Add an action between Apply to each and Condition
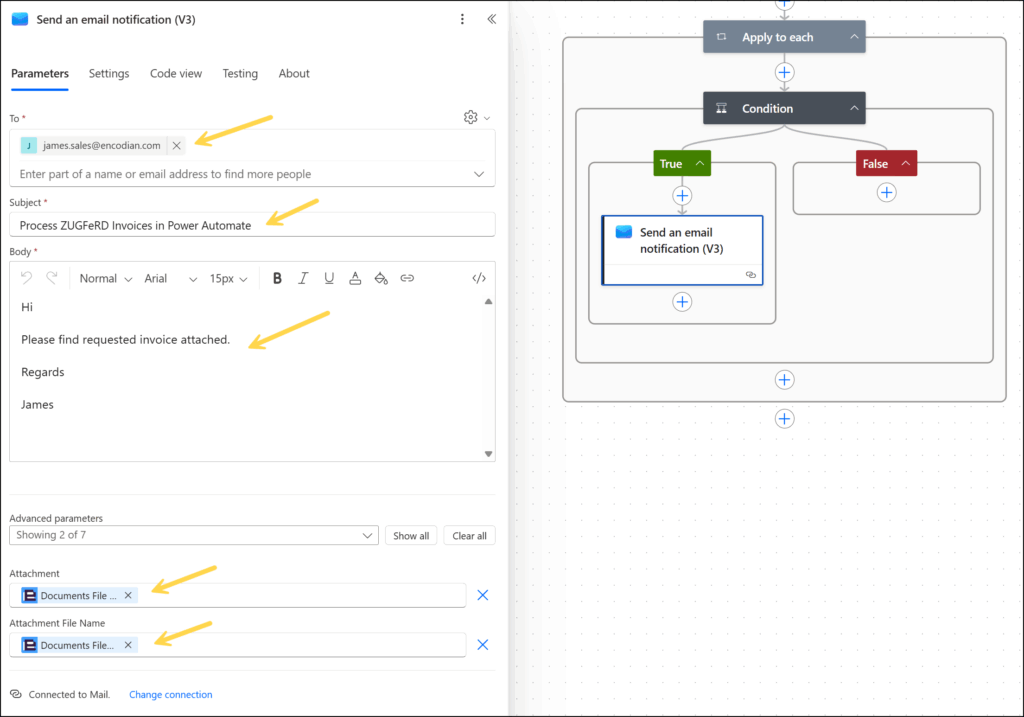1024x717 pixels. (x=784, y=72)
